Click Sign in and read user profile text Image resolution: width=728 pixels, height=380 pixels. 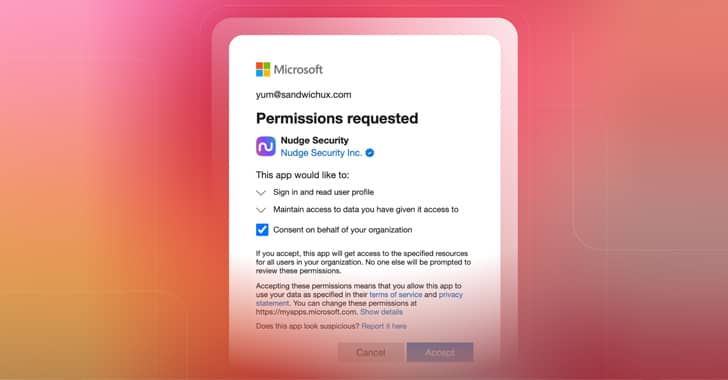click(x=324, y=192)
